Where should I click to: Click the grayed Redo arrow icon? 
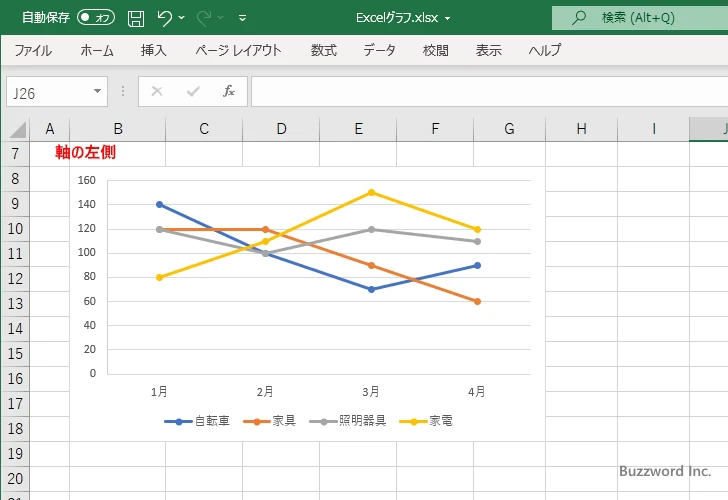204,18
